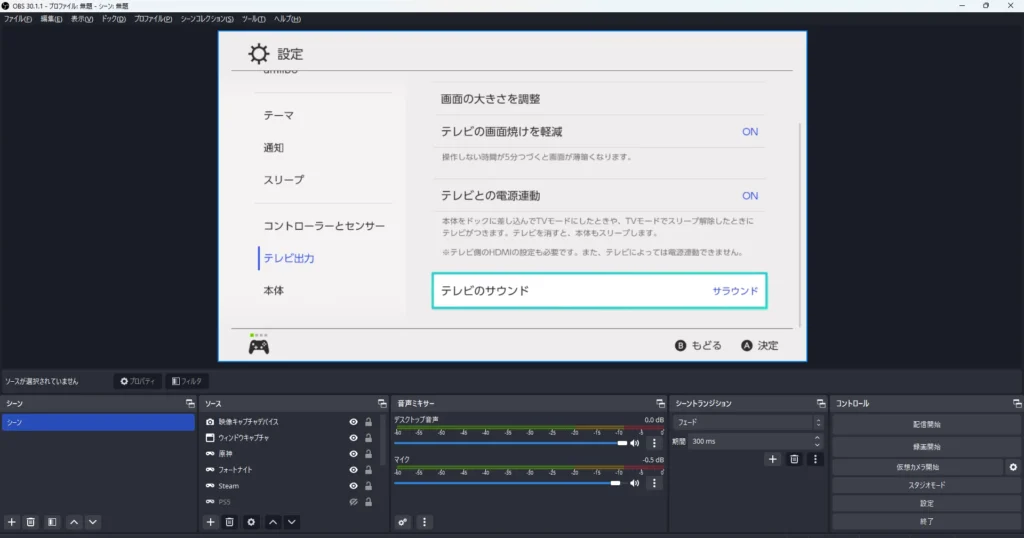The image size is (1024, 538).
Task: Move the source down with the down arrow
Action: tap(292, 522)
